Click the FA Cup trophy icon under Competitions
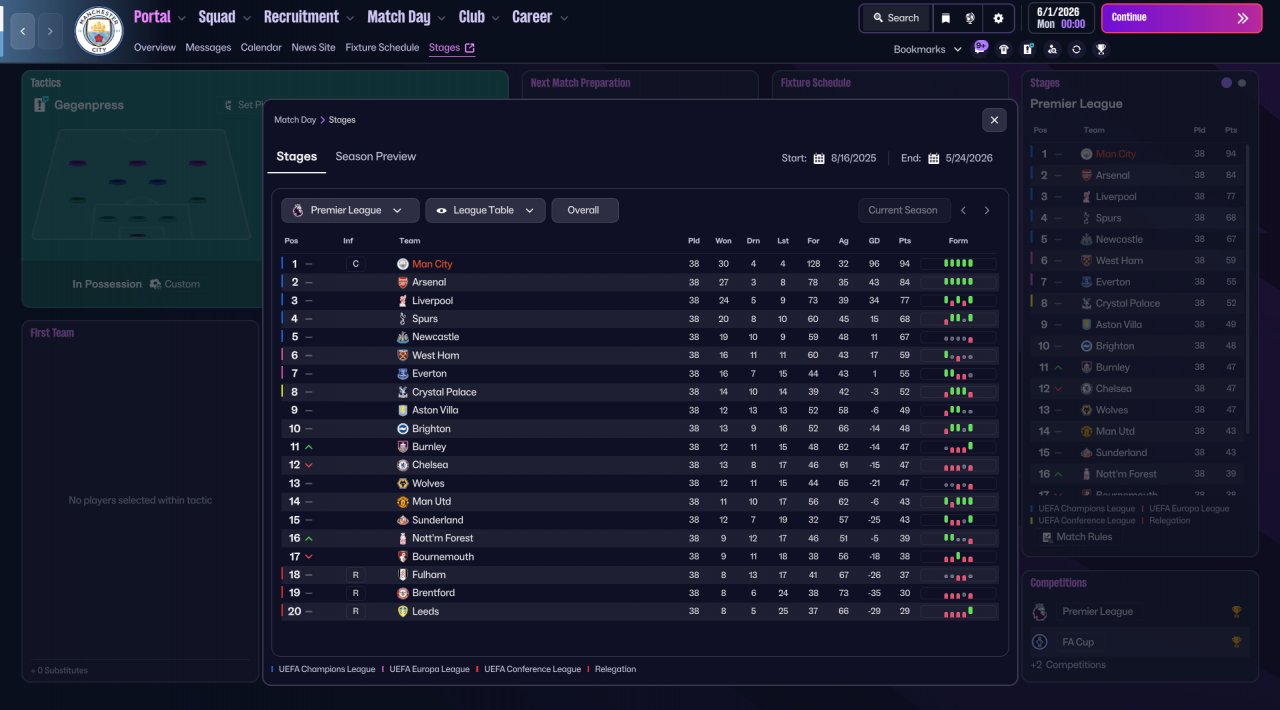The width and height of the screenshot is (1280, 710). pos(1237,642)
